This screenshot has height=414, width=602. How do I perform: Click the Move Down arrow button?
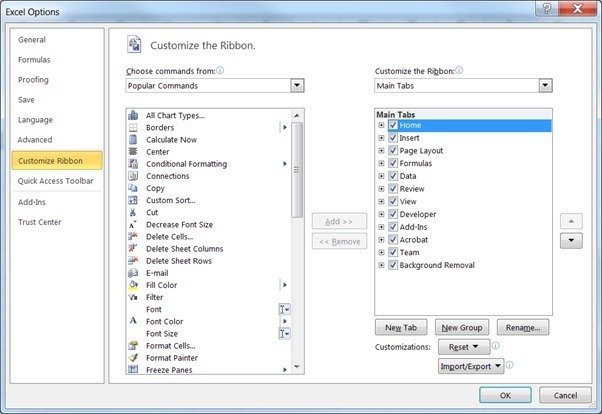(x=571, y=240)
